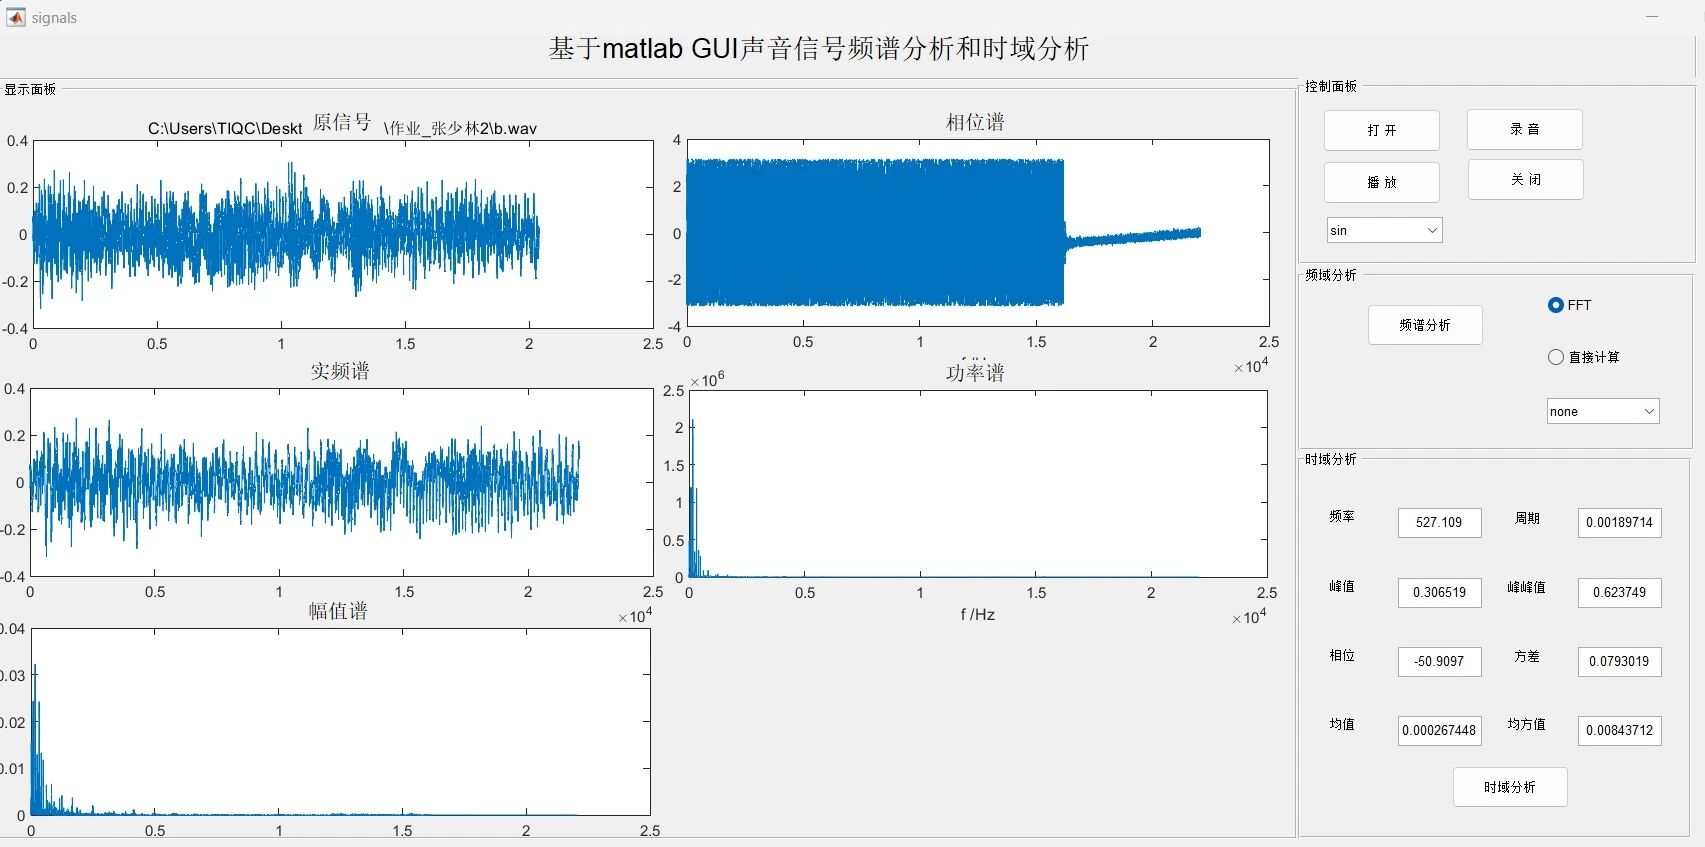Click the 频率 label in 时域分析
1705x847 pixels.
tap(1342, 516)
